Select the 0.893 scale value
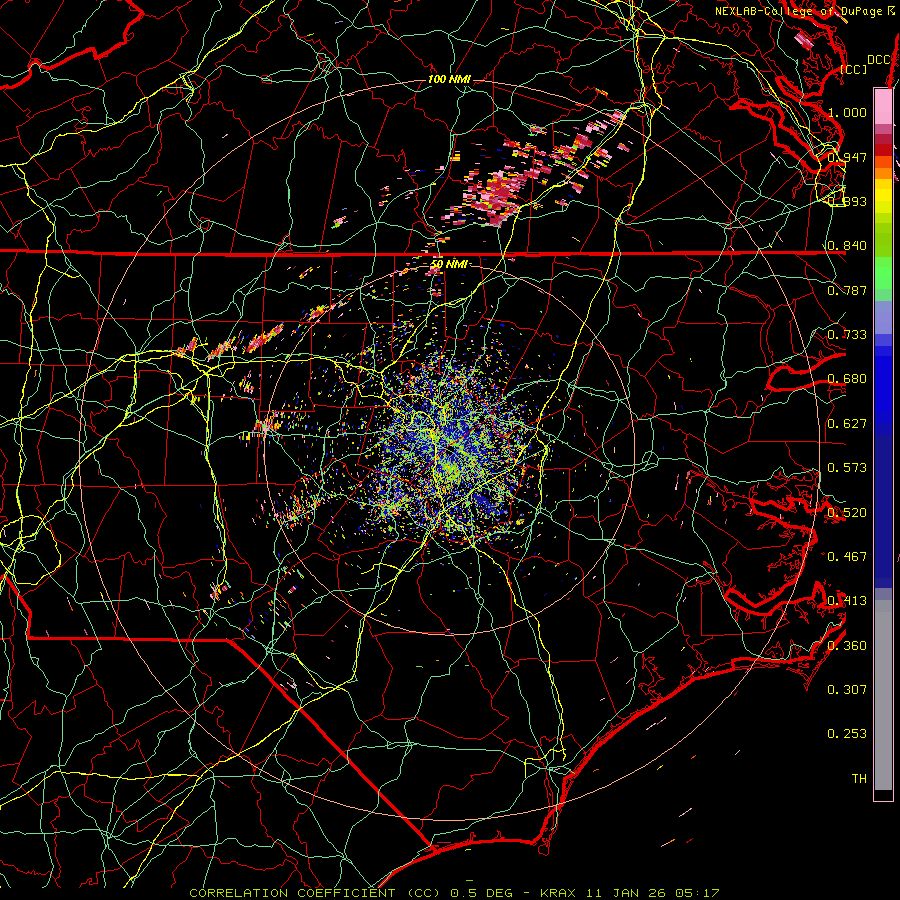Image resolution: width=900 pixels, height=900 pixels. pyautogui.click(x=847, y=201)
